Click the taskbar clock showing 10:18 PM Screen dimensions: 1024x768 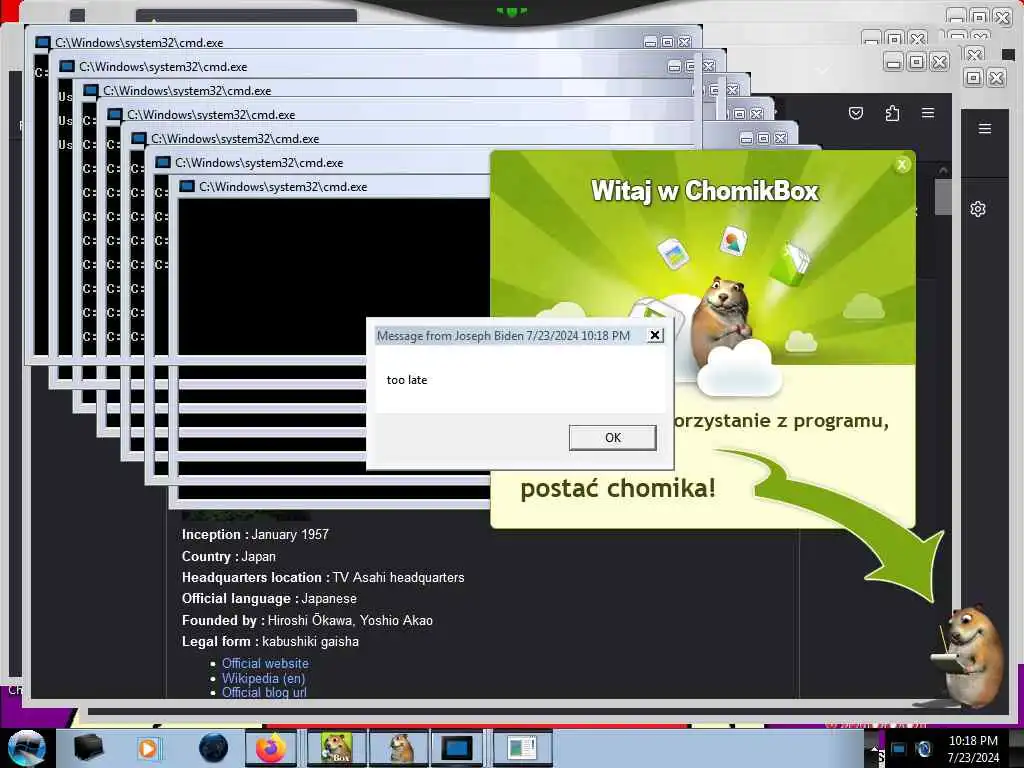point(973,748)
